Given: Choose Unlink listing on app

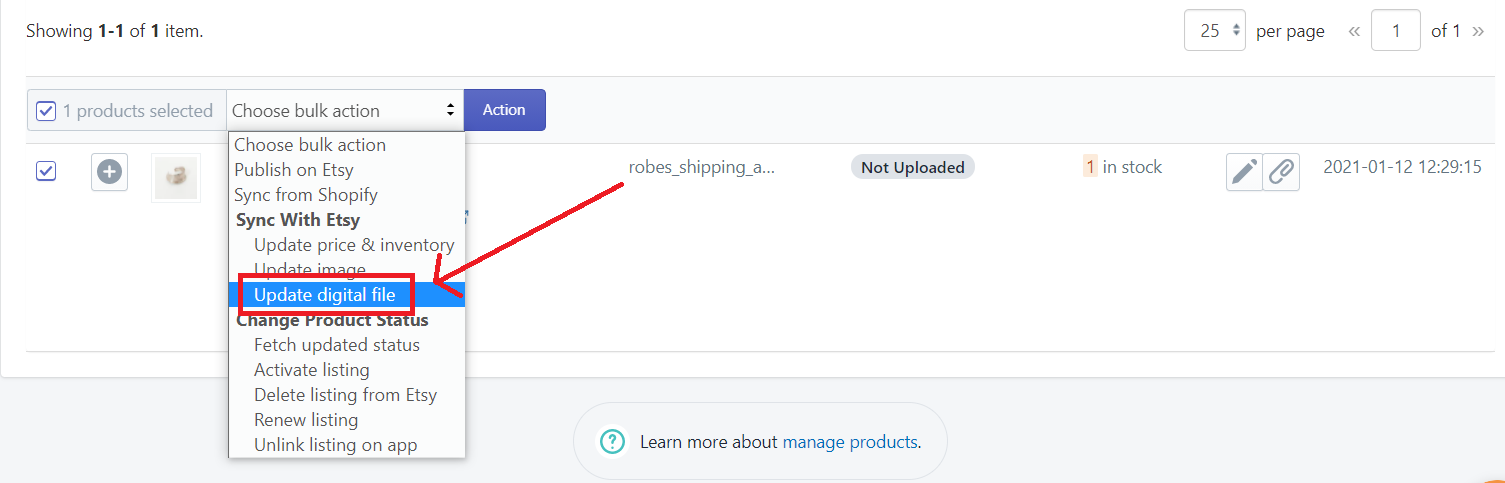Looking at the screenshot, I should tap(335, 445).
